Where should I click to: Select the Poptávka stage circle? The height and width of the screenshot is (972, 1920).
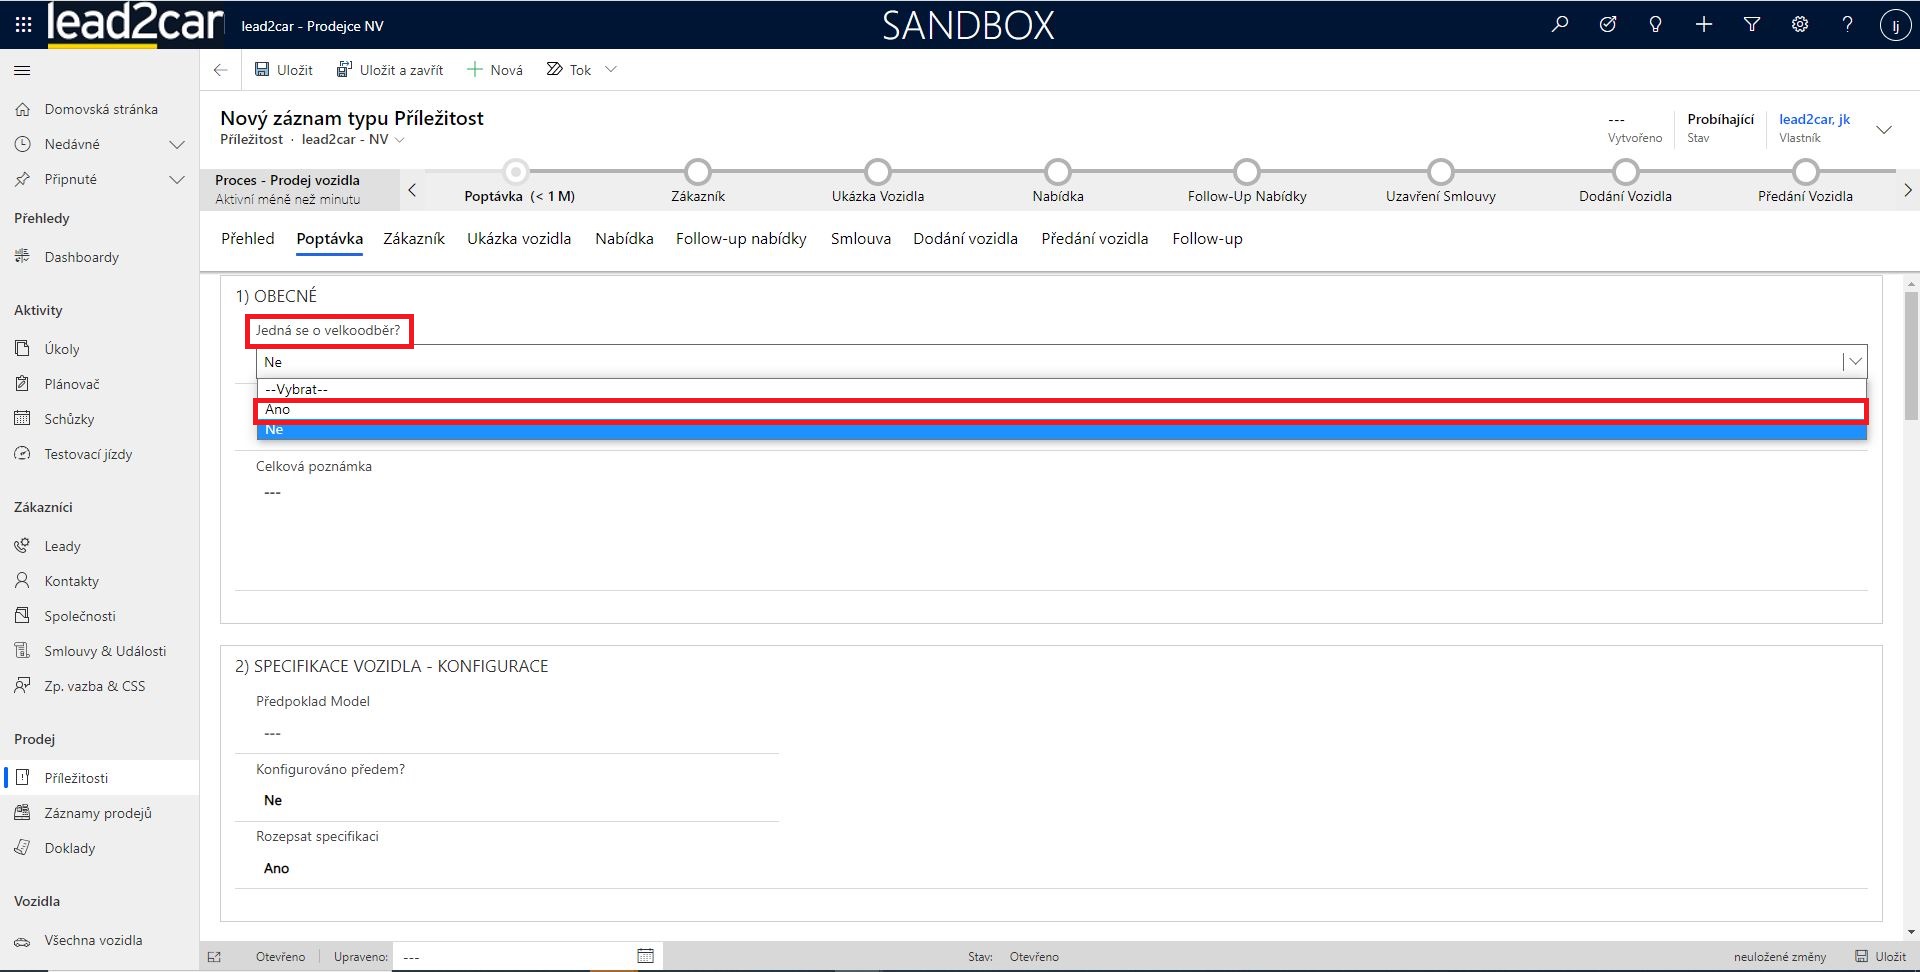click(516, 172)
